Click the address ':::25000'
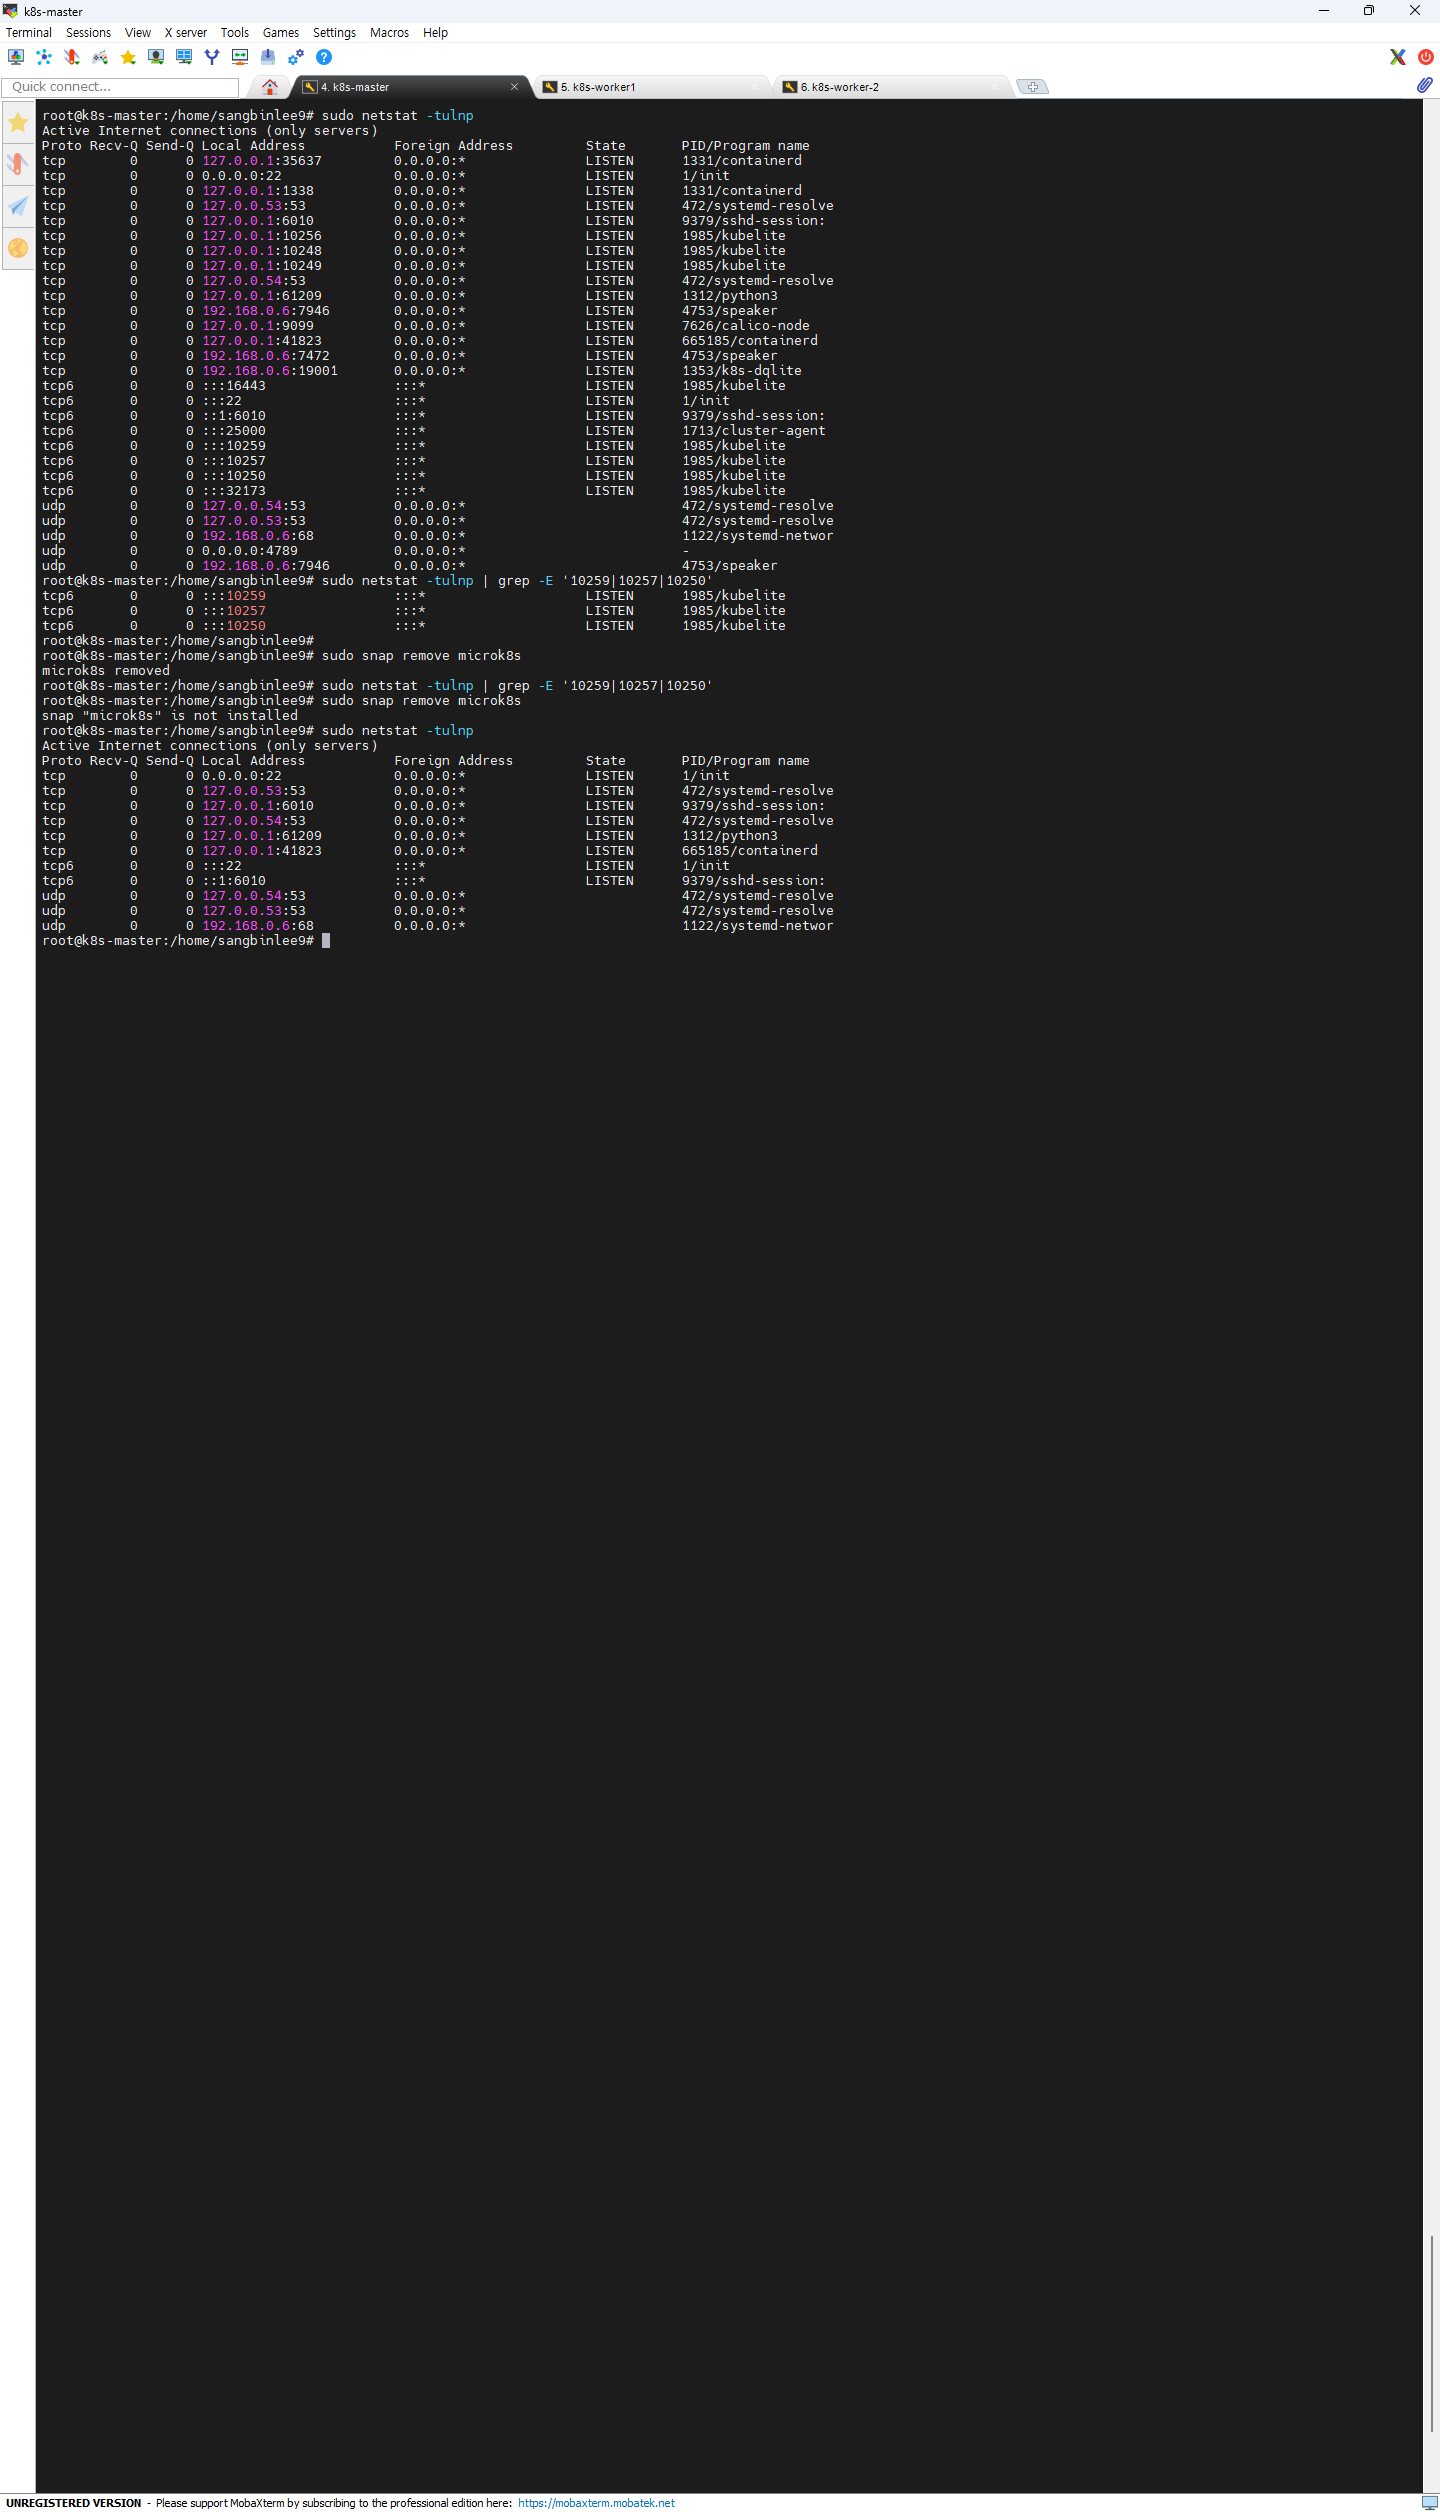 (x=234, y=431)
